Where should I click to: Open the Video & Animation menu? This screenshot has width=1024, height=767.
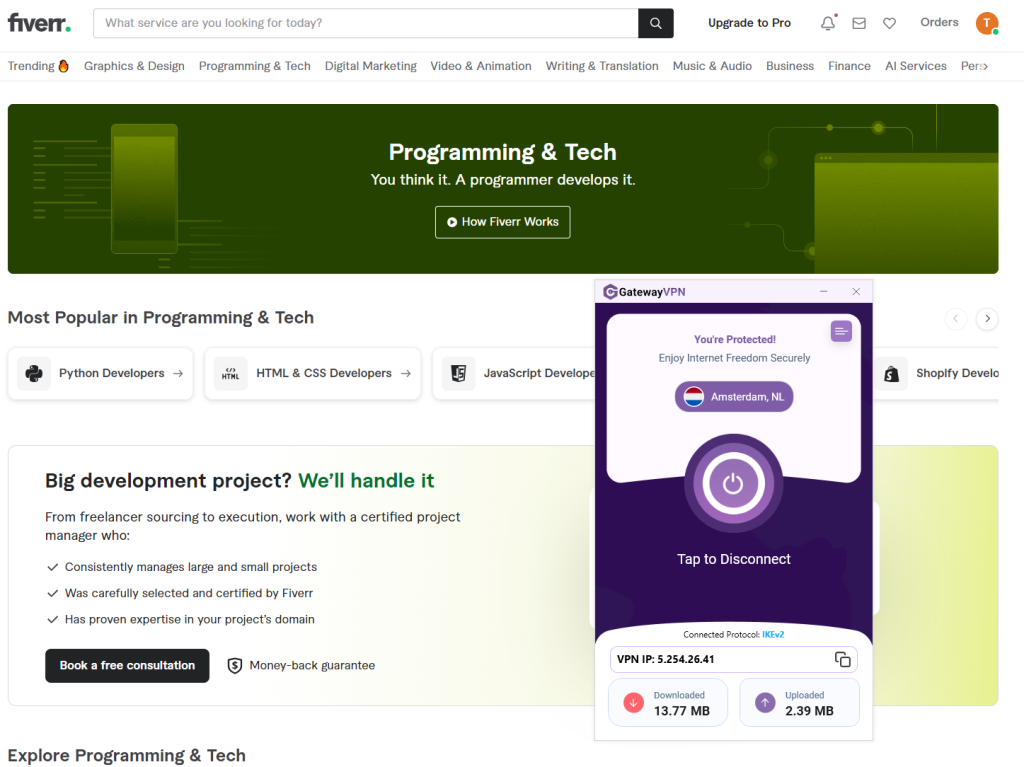point(481,66)
